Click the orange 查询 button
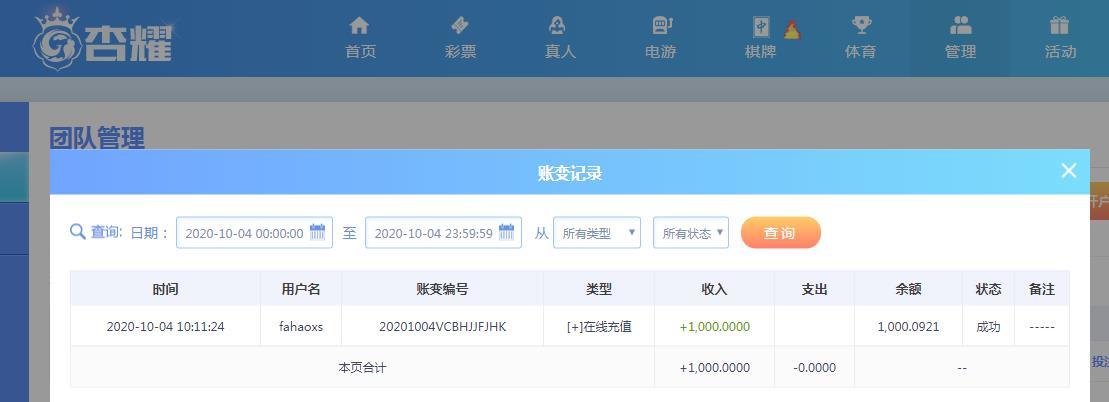The width and height of the screenshot is (1109, 402). (781, 233)
